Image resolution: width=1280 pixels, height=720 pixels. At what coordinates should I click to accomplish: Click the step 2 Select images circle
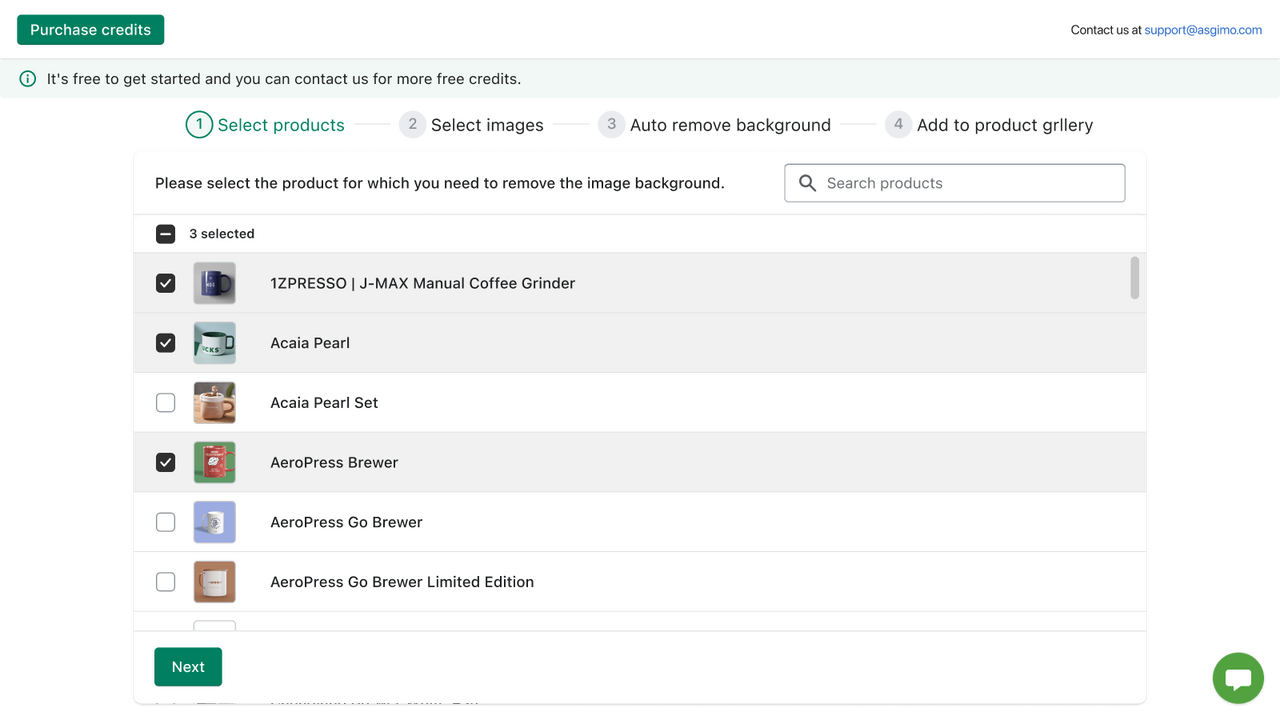(413, 123)
